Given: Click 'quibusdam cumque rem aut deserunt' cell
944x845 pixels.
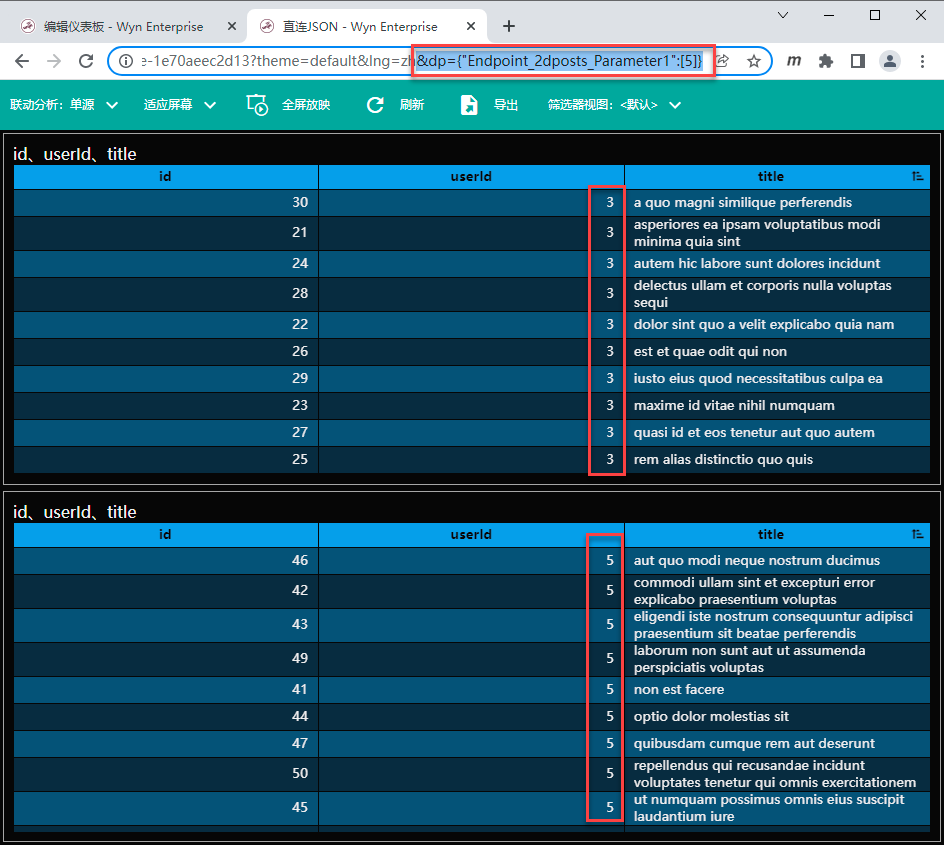Looking at the screenshot, I should click(x=777, y=744).
